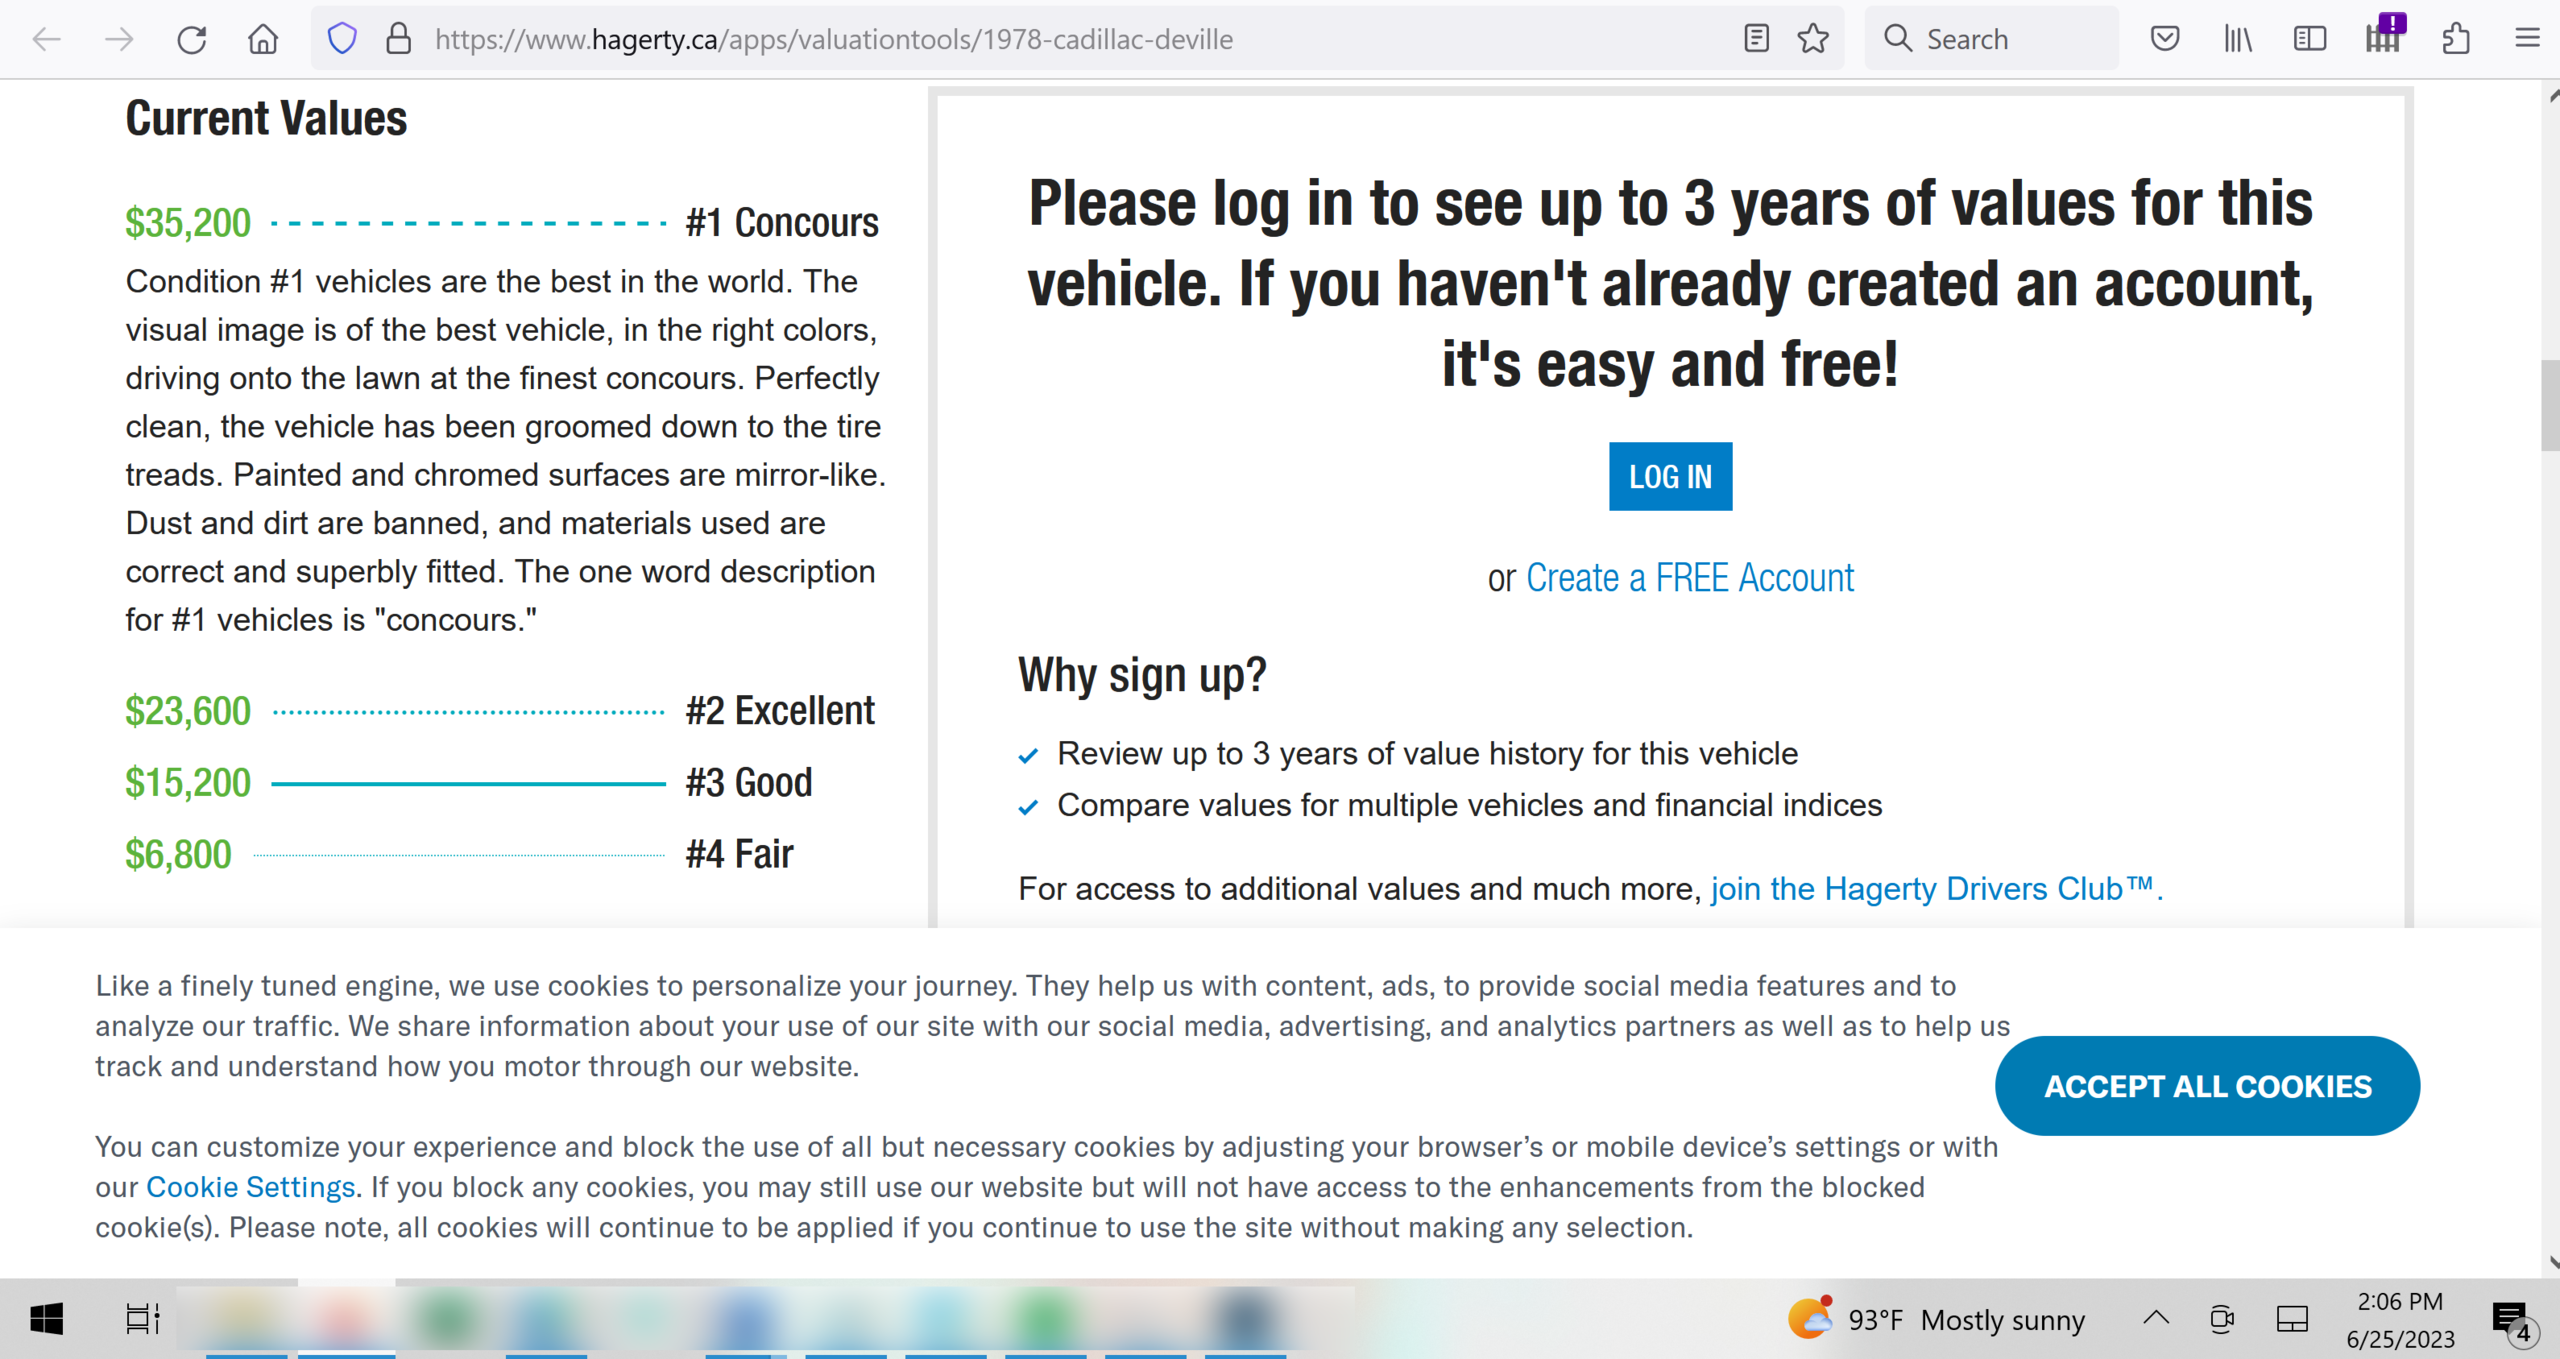Go to the browser home page icon
The image size is (2560, 1359).
(x=263, y=39)
